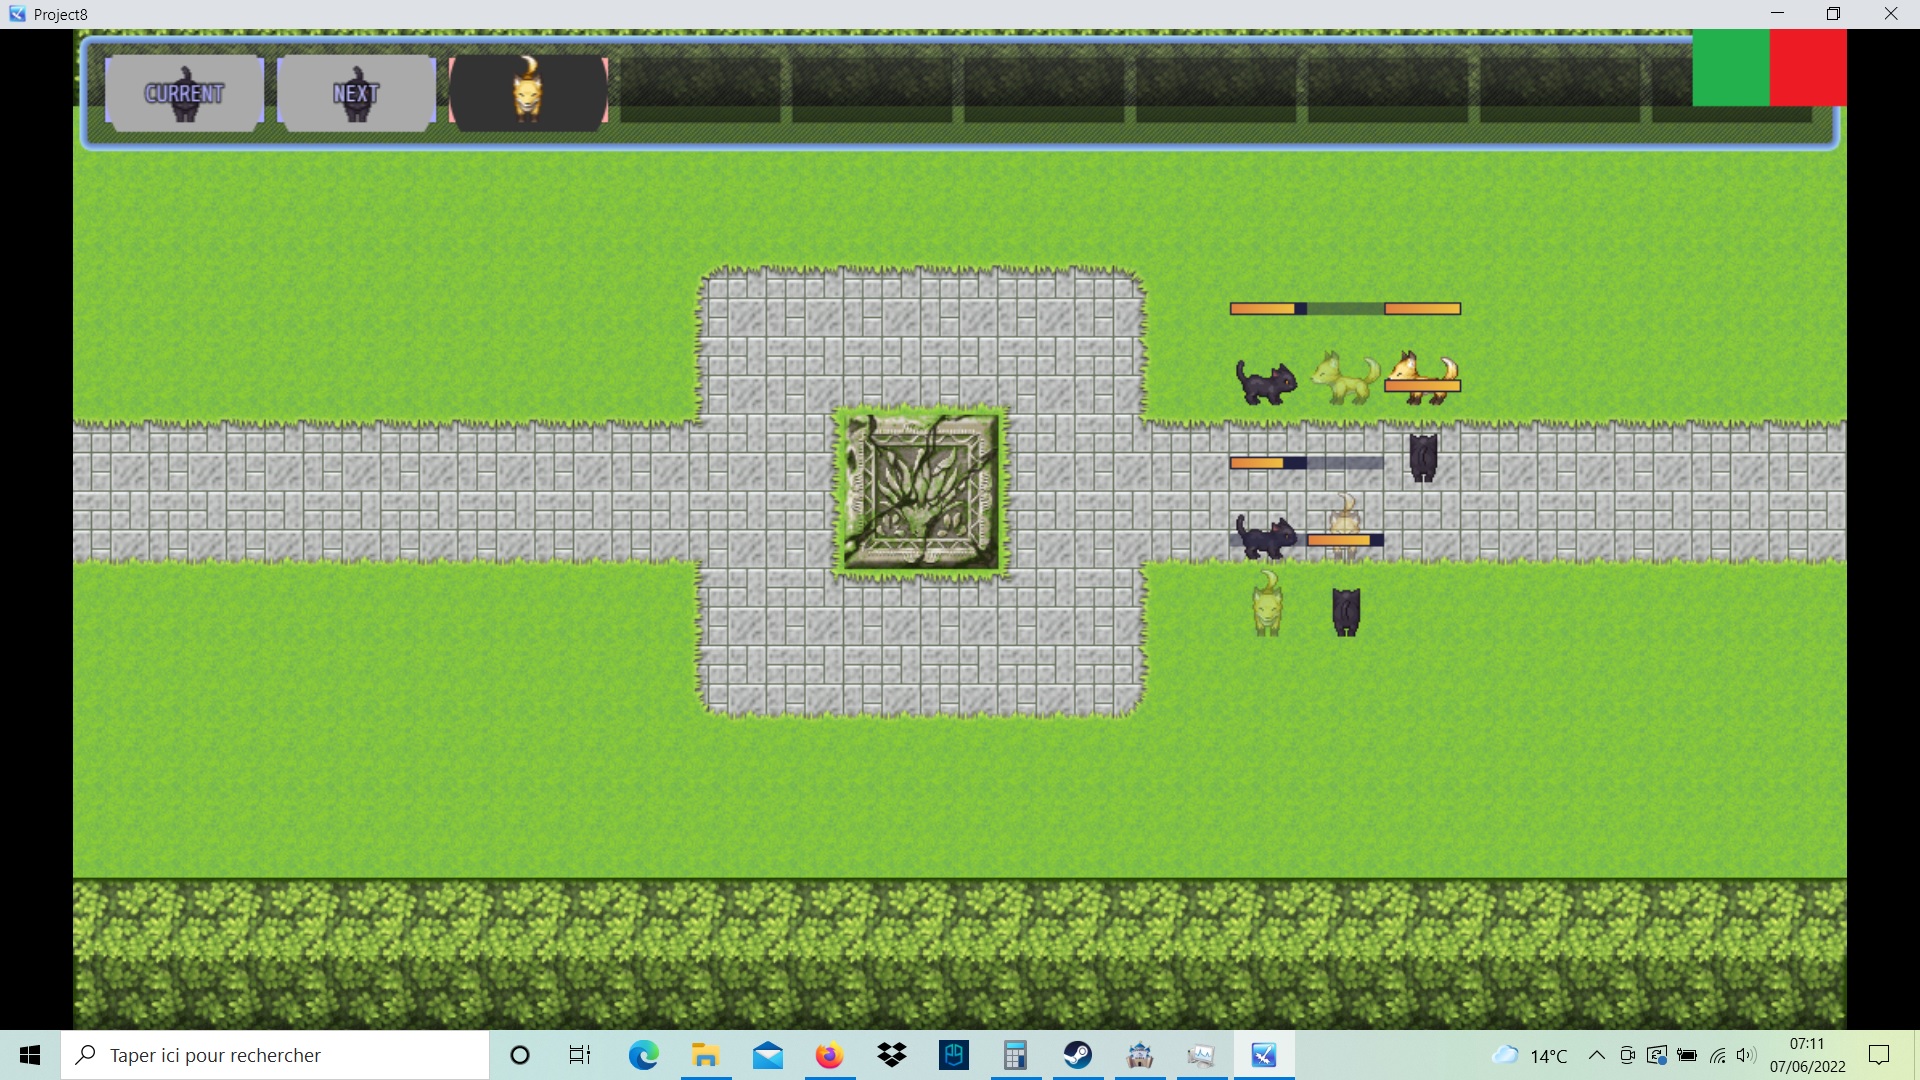Switch to the Project8 window in the taskbar
The height and width of the screenshot is (1080, 1920).
[x=1264, y=1055]
